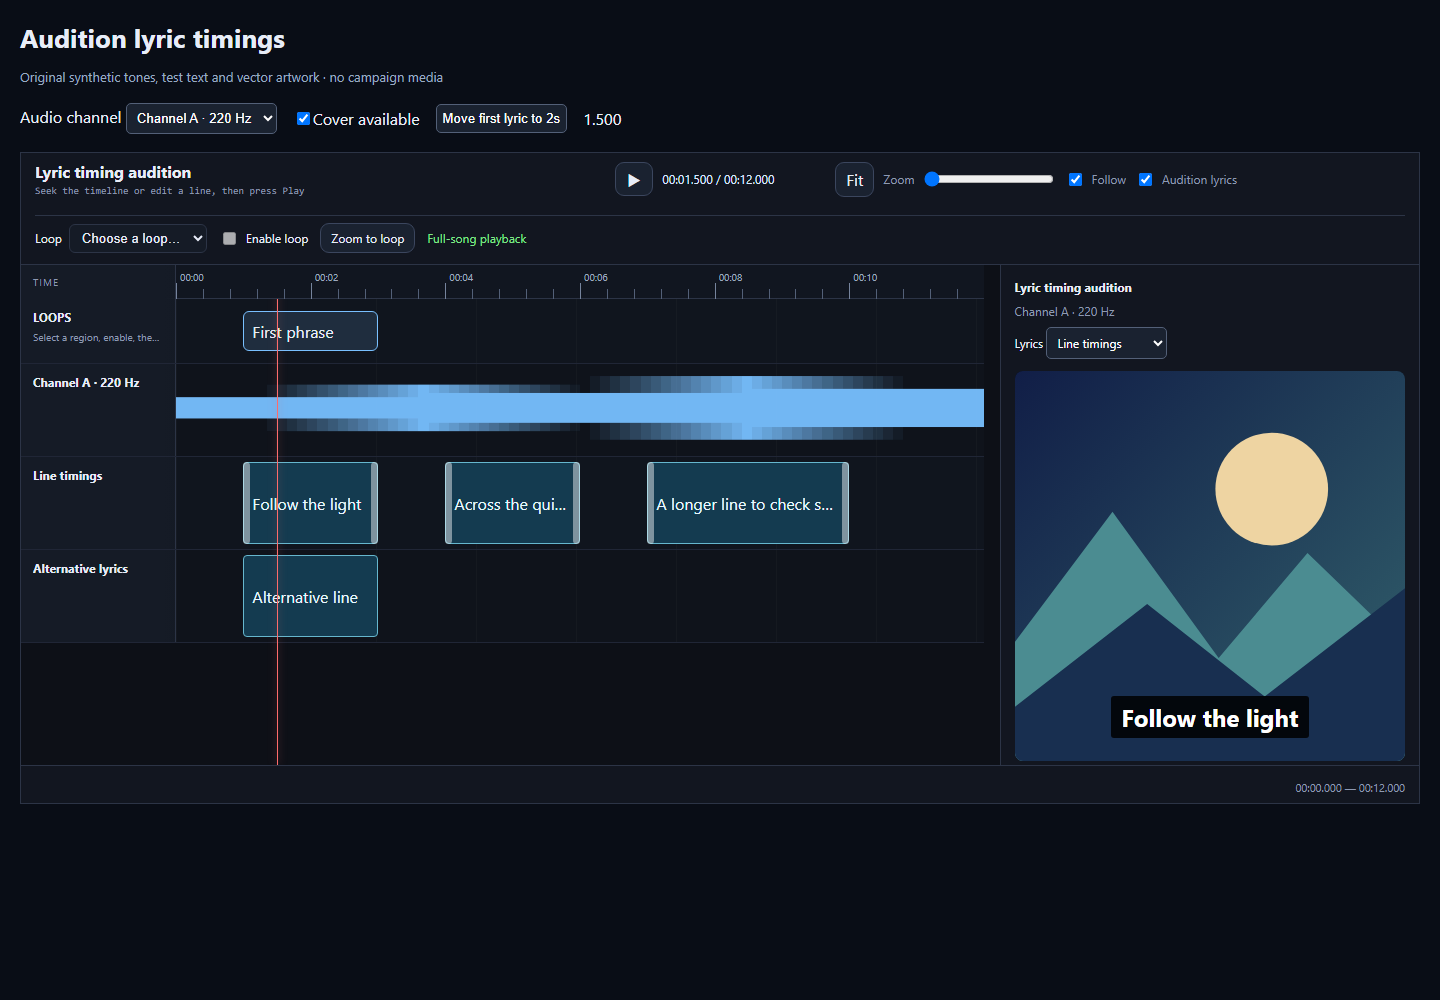Select the Alternative line lyric block
The width and height of the screenshot is (1440, 1000).
(310, 596)
